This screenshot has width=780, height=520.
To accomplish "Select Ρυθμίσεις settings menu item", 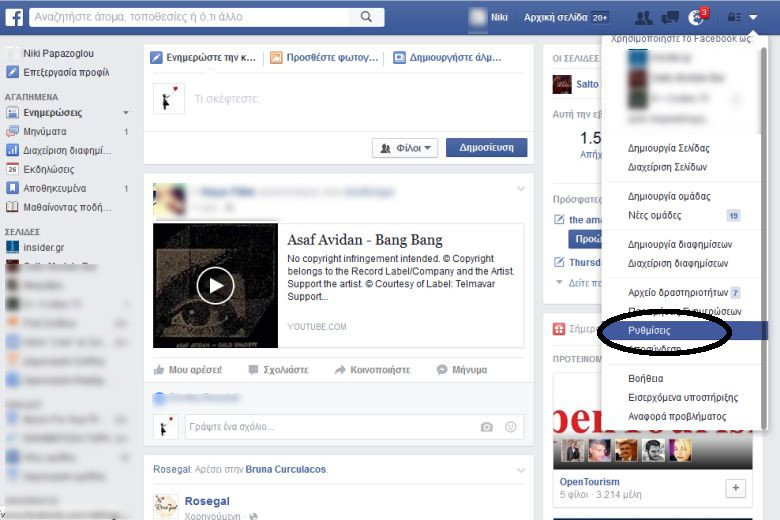I will click(684, 330).
